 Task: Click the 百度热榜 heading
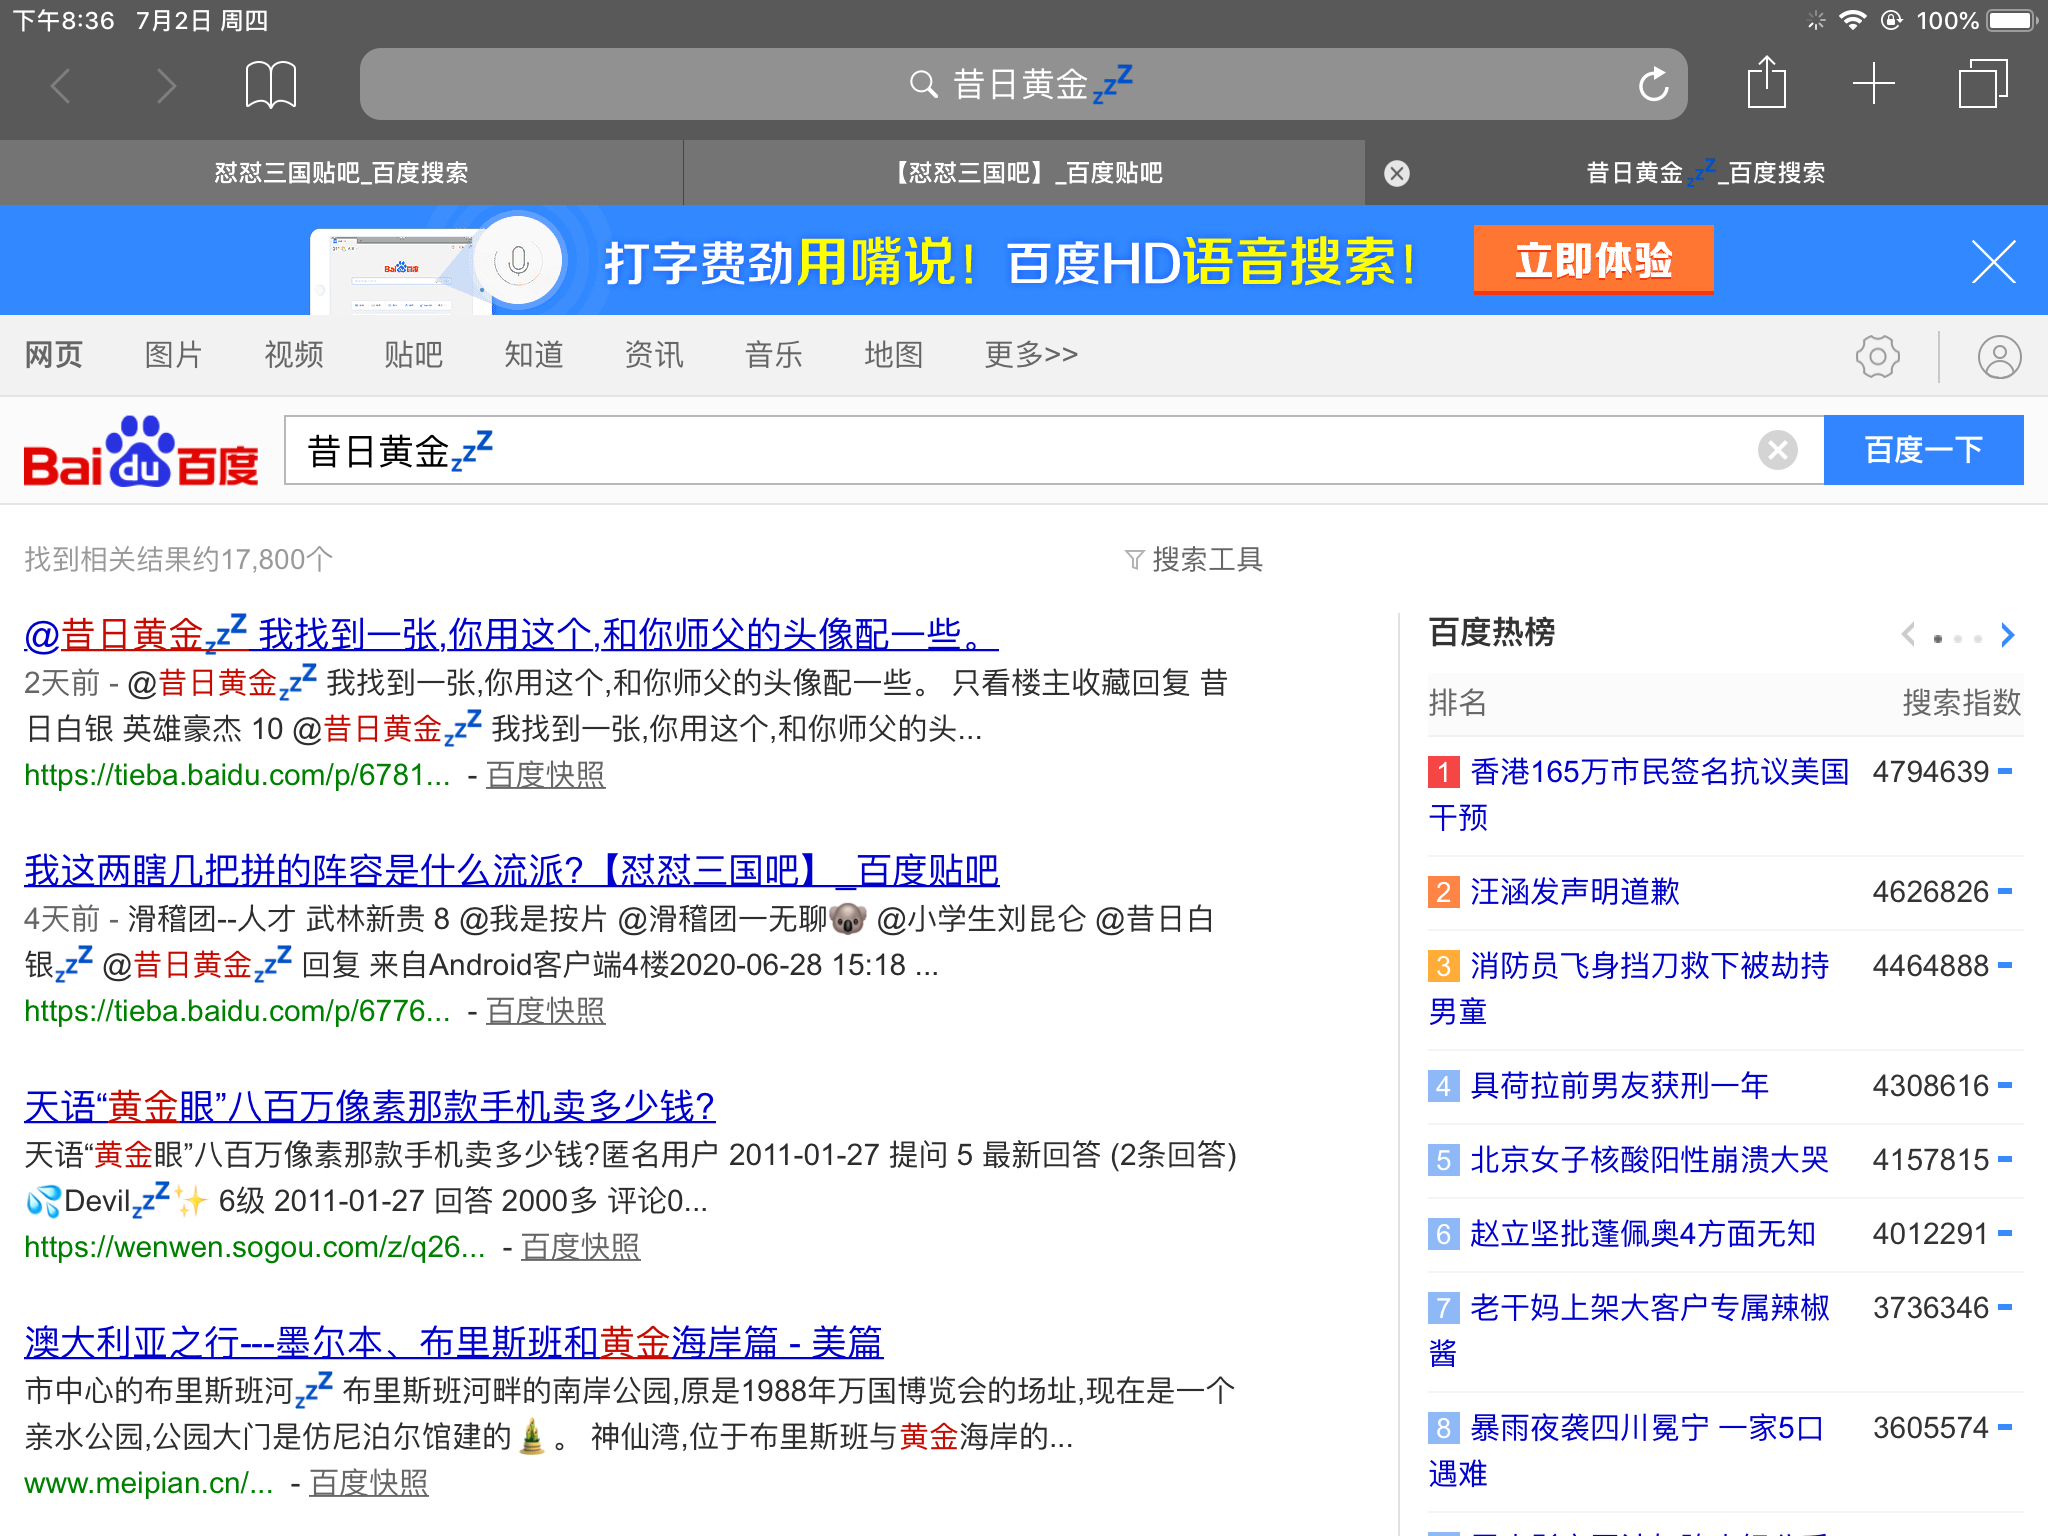click(1491, 632)
